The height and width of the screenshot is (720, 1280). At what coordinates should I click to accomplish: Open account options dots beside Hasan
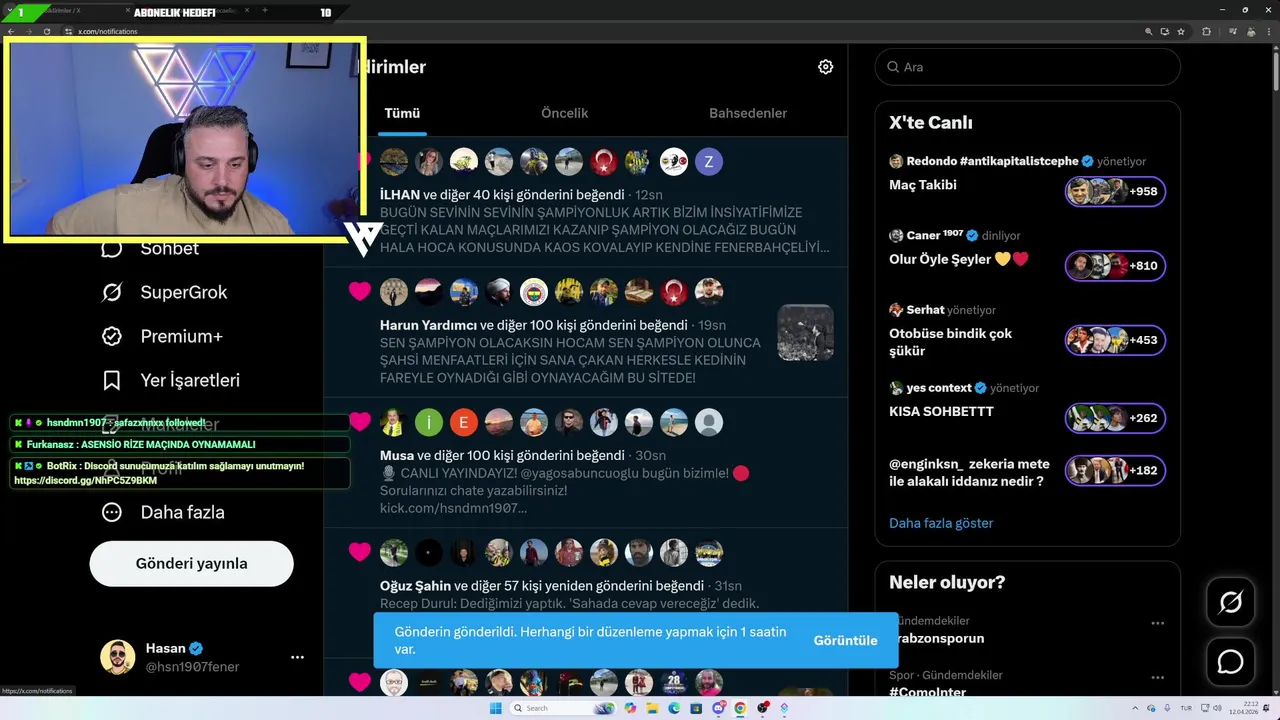297,657
